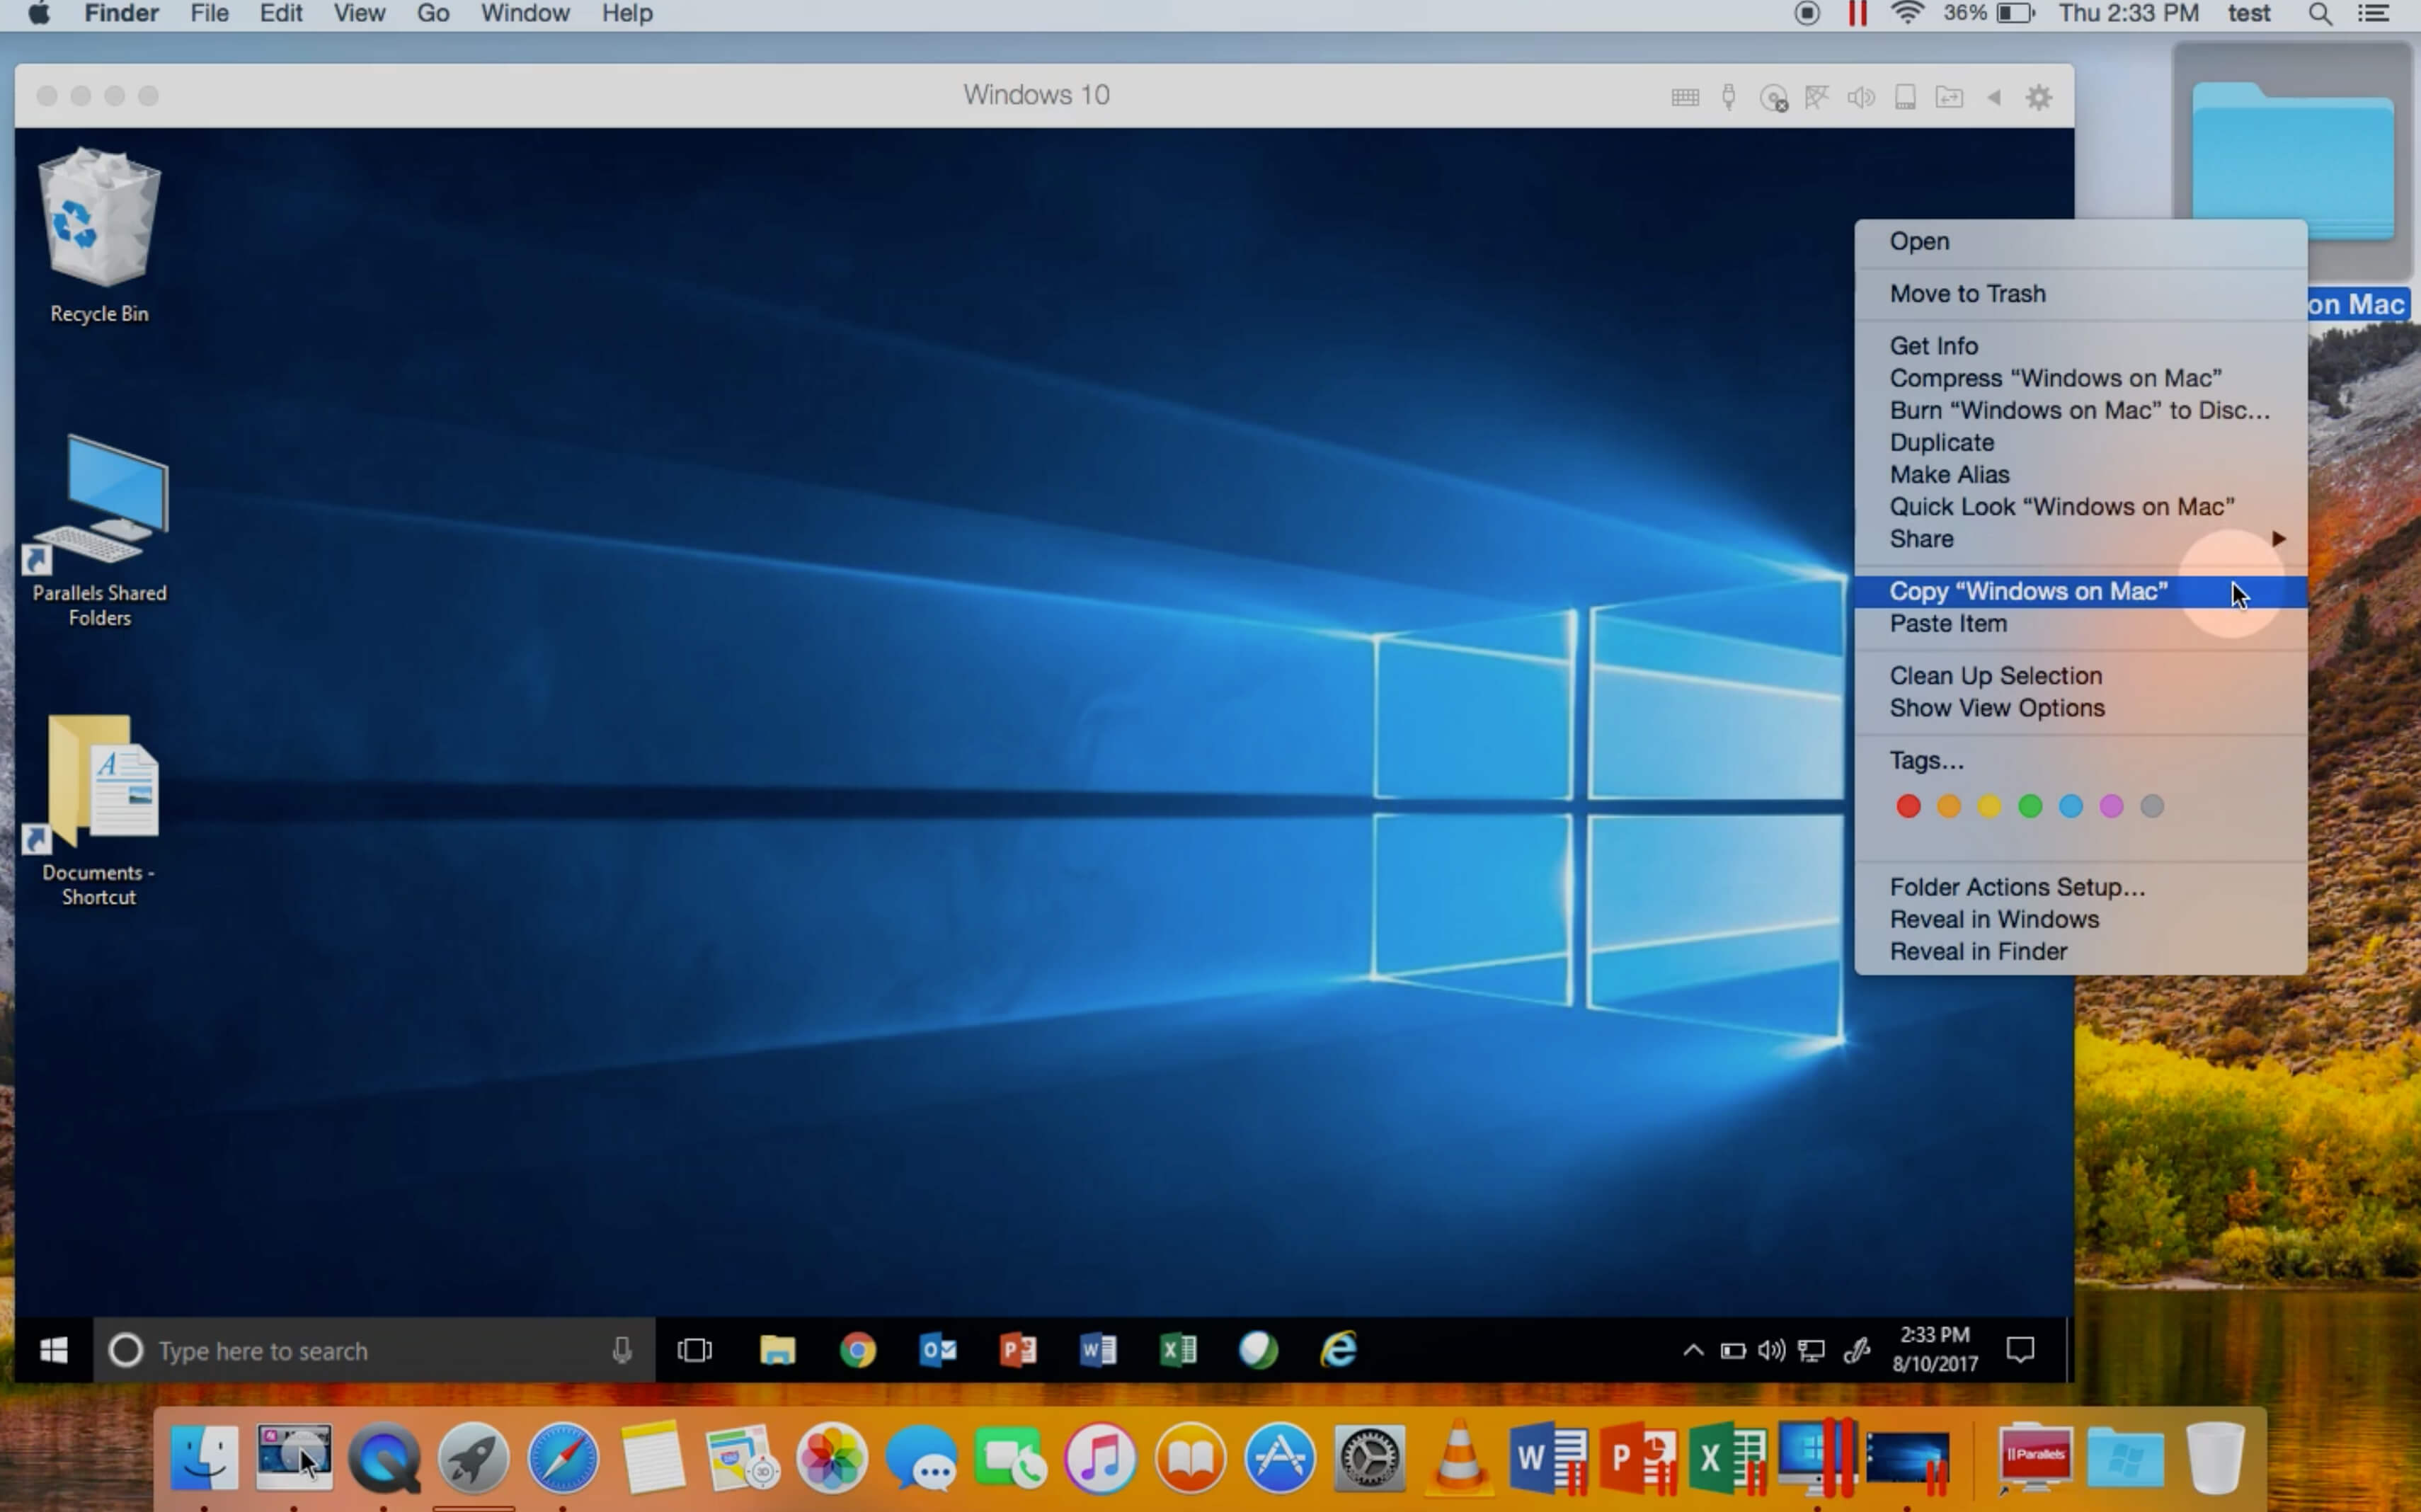The image size is (2421, 1512).
Task: Click 'Move to Trash' context menu option
Action: 1968,291
